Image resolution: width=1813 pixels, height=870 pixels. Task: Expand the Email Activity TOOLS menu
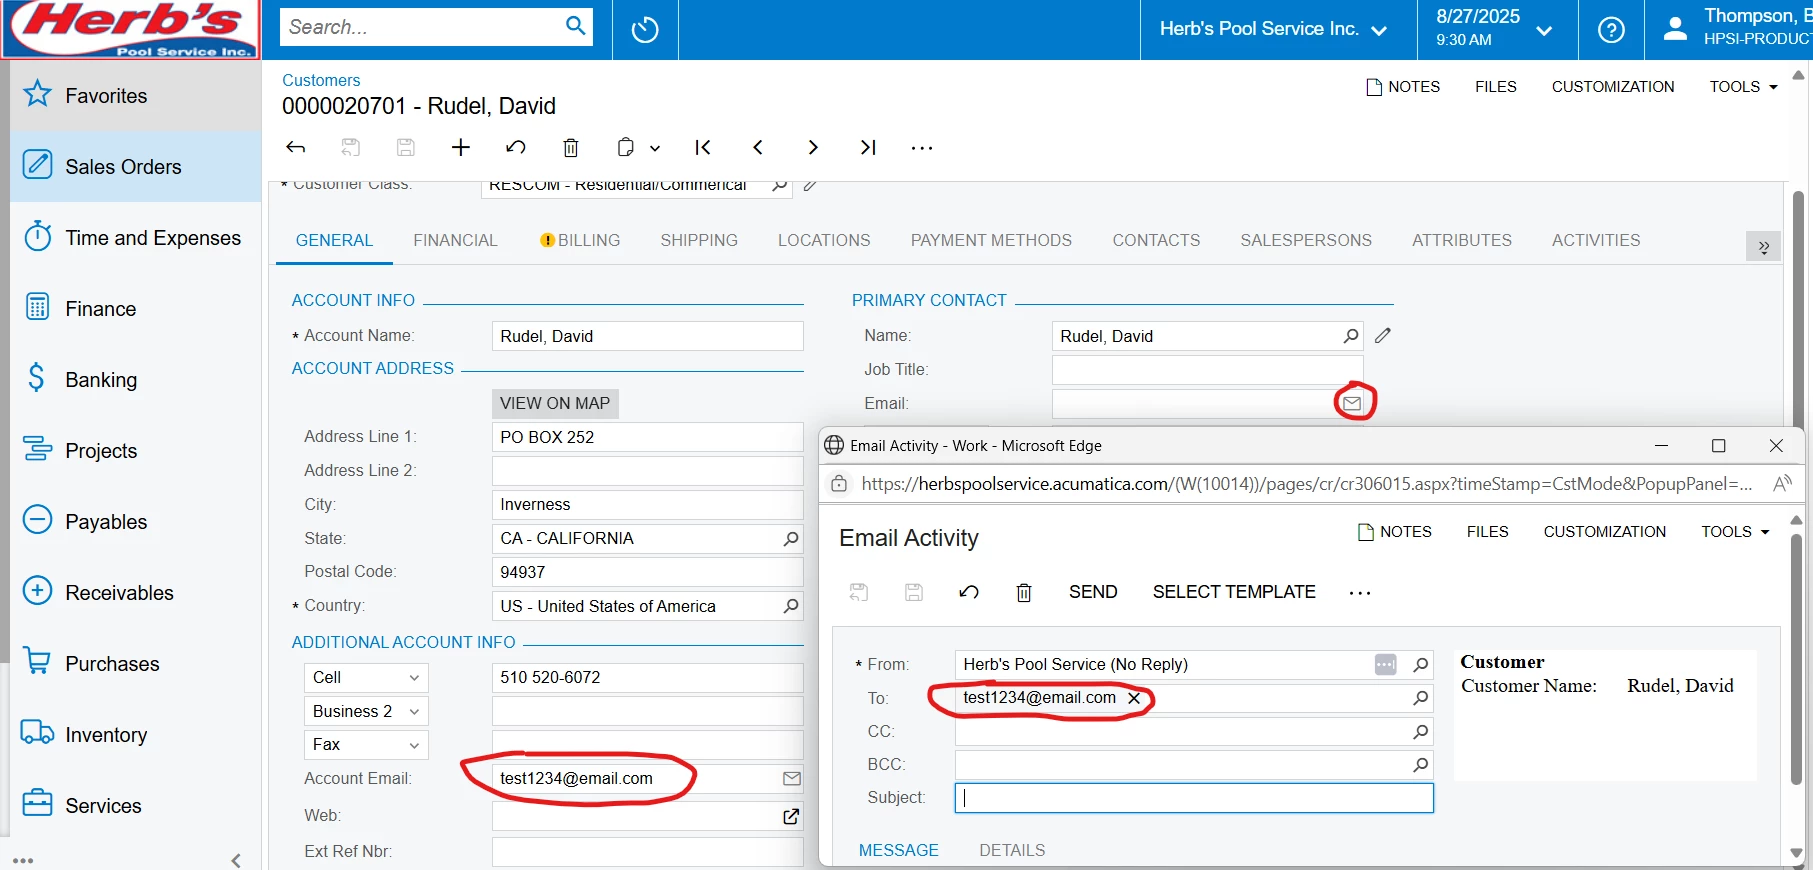click(x=1735, y=532)
